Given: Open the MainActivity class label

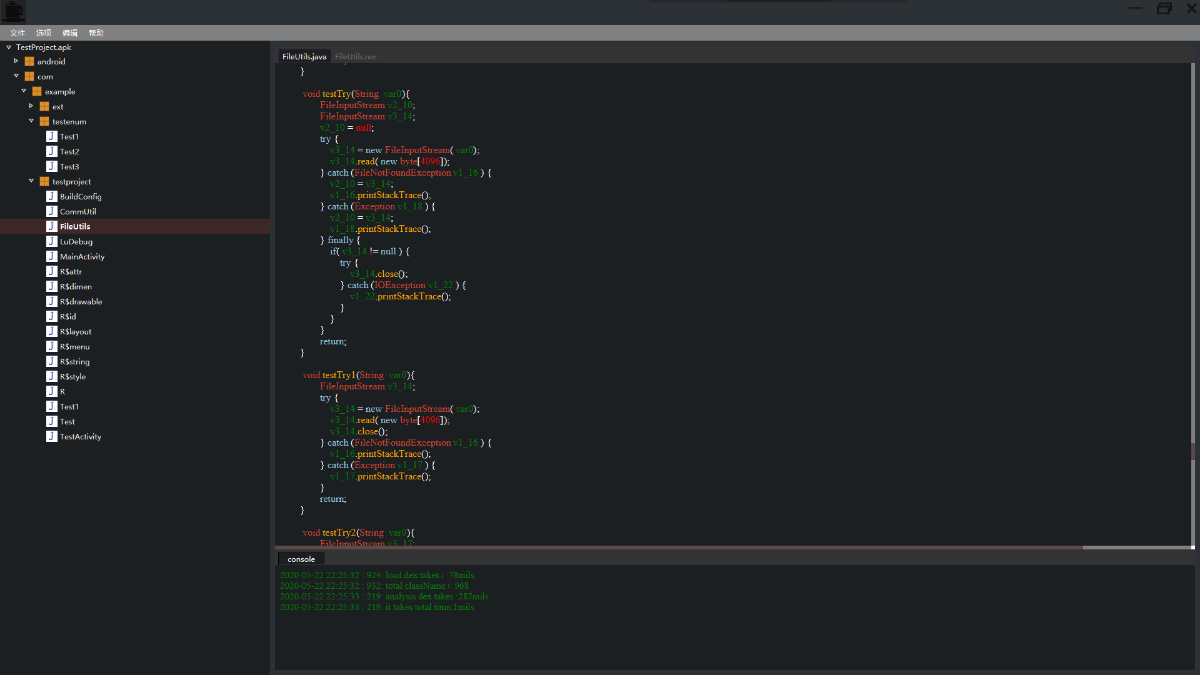Looking at the screenshot, I should [x=82, y=256].
